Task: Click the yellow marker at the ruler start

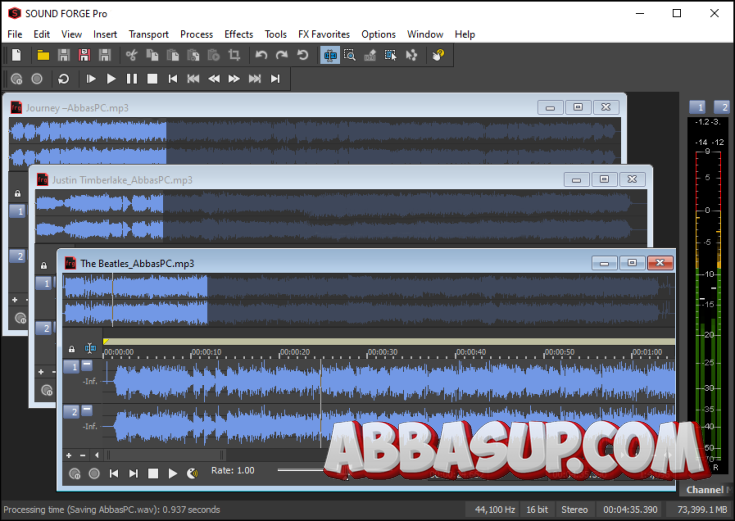Action: pyautogui.click(x=105, y=341)
